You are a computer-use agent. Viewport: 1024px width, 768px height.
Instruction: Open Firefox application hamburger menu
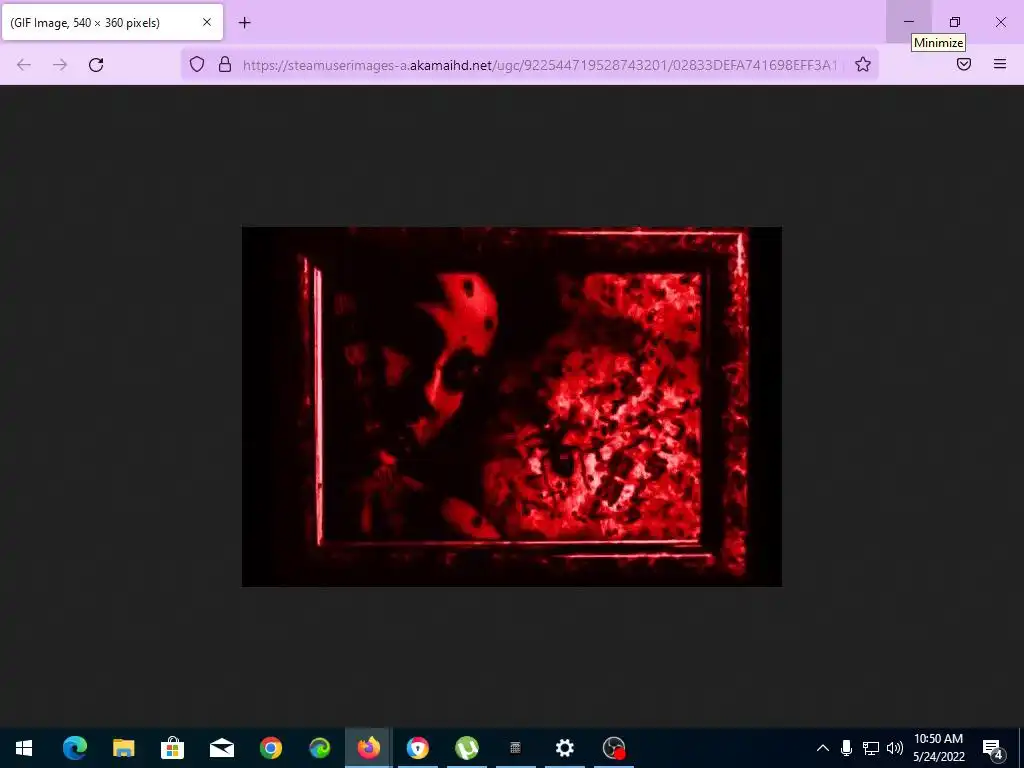pyautogui.click(x=1000, y=64)
